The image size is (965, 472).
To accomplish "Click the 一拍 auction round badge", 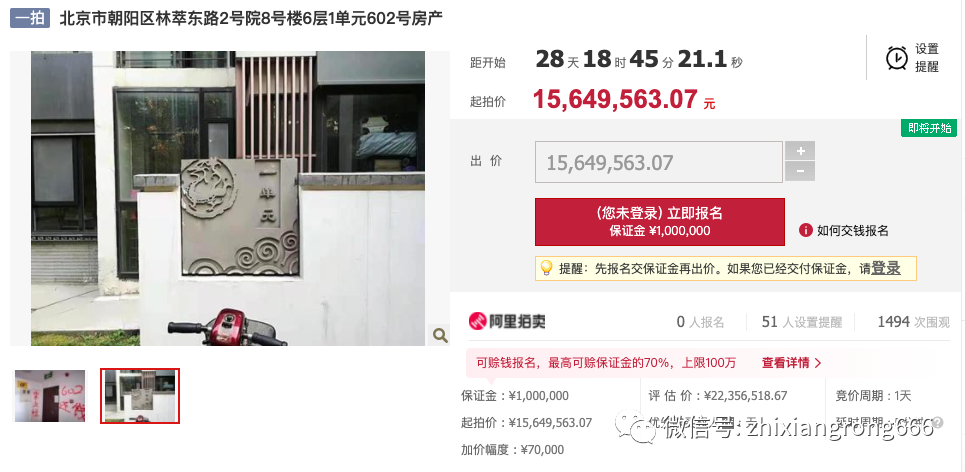I will pos(30,17).
